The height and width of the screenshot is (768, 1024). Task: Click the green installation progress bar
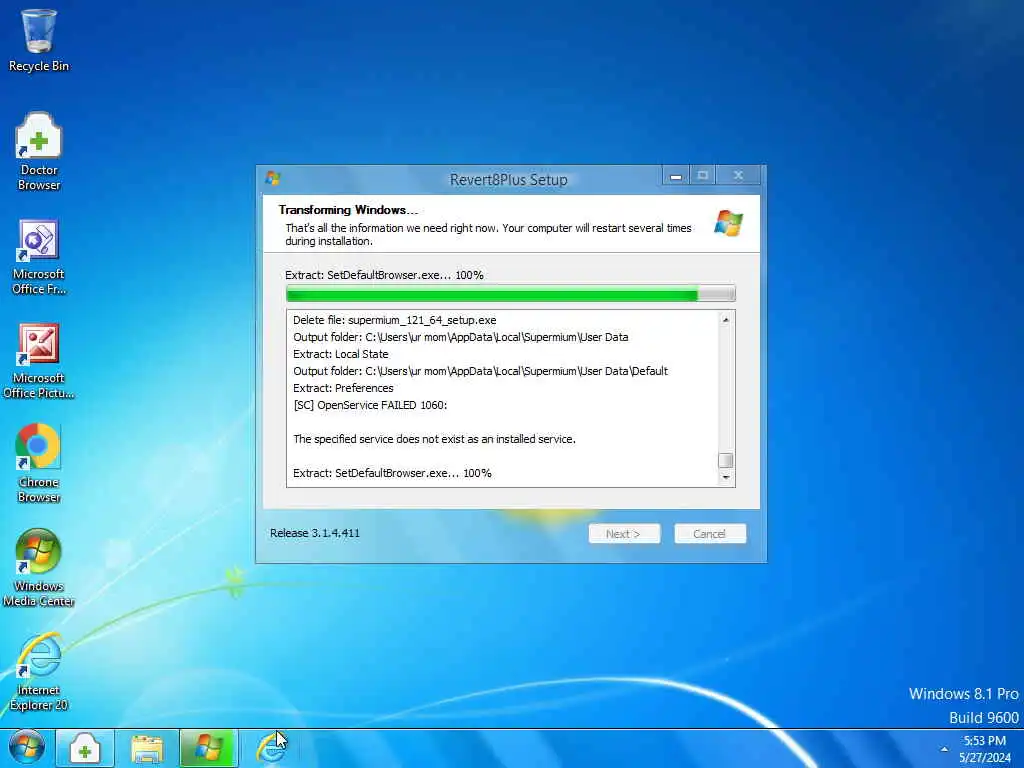point(511,294)
